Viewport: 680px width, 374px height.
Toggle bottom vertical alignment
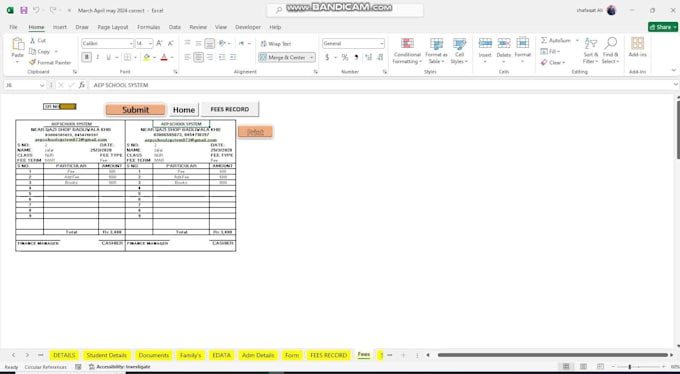pyautogui.click(x=210, y=43)
